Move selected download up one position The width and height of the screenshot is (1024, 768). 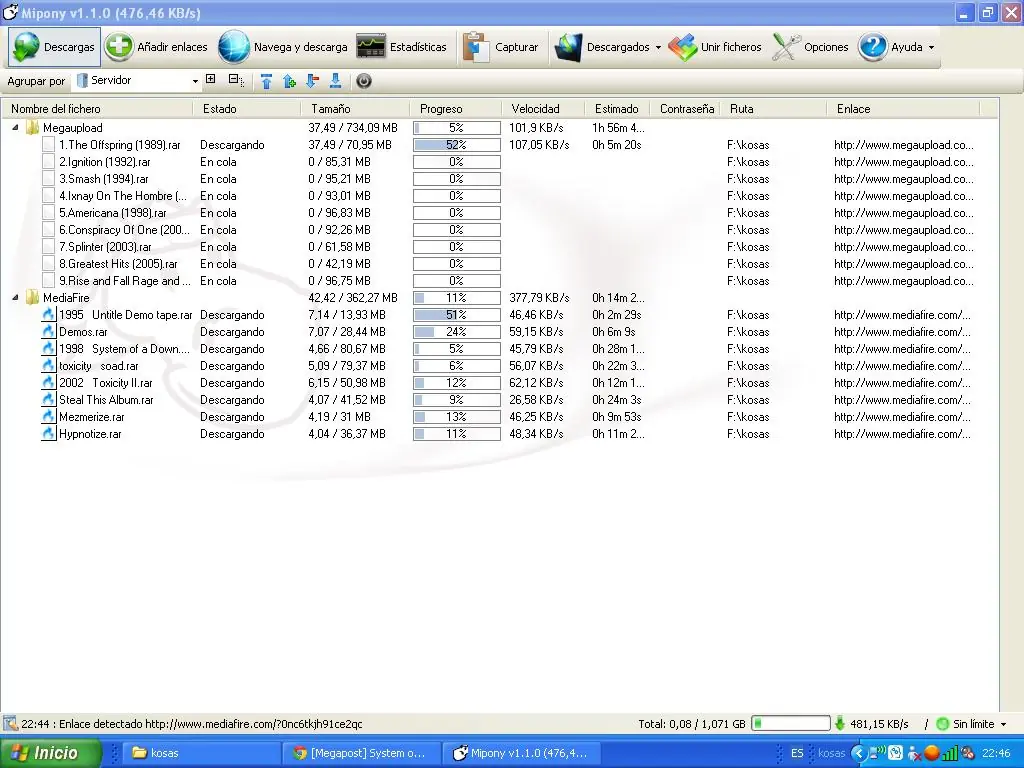coord(289,81)
